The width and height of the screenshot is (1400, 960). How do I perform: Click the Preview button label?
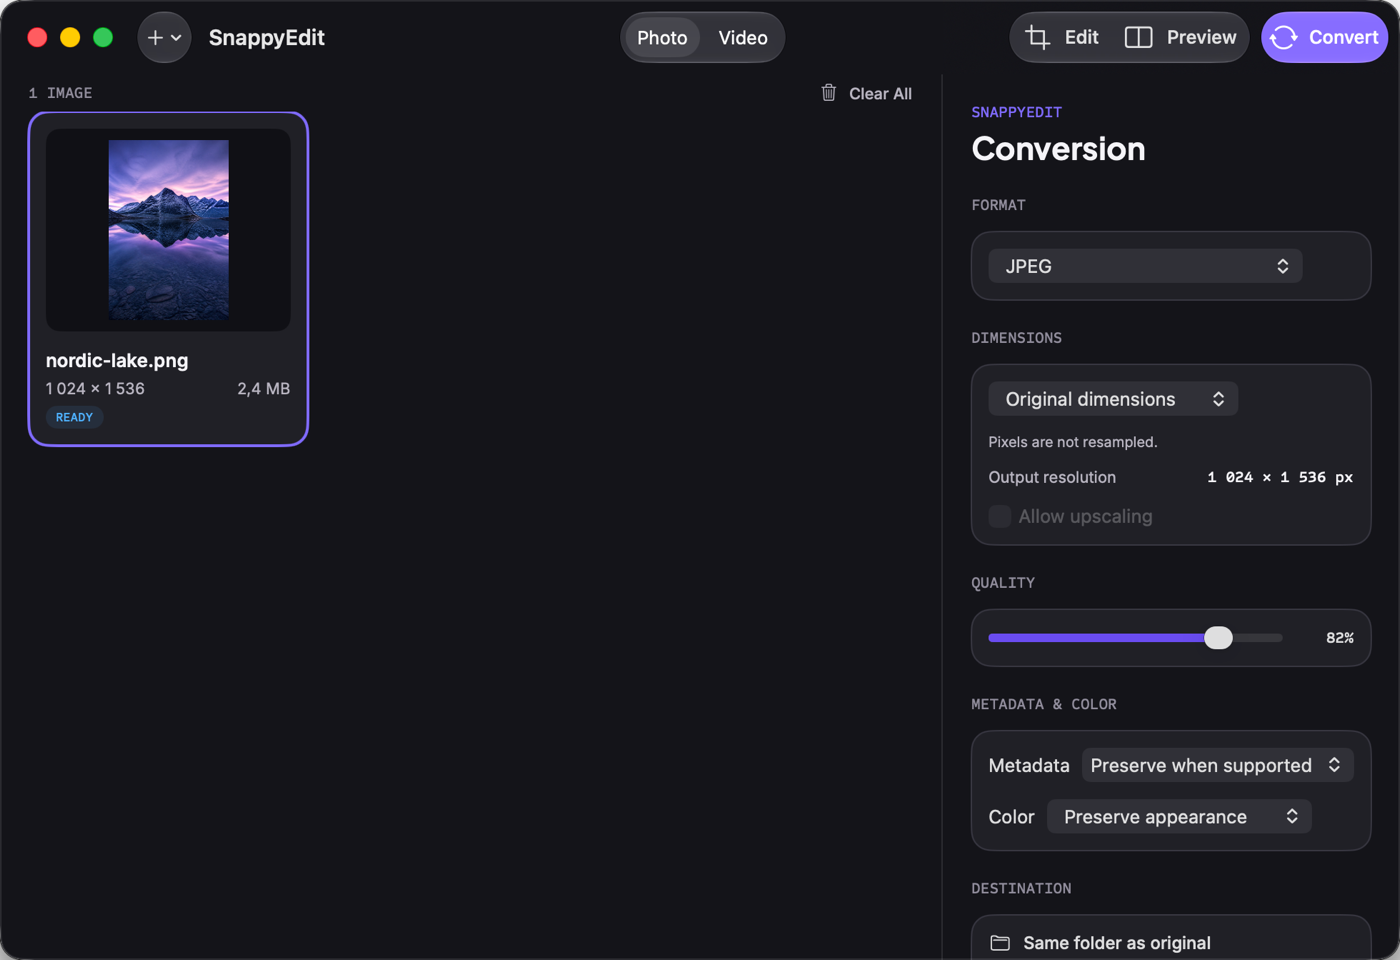(1201, 37)
